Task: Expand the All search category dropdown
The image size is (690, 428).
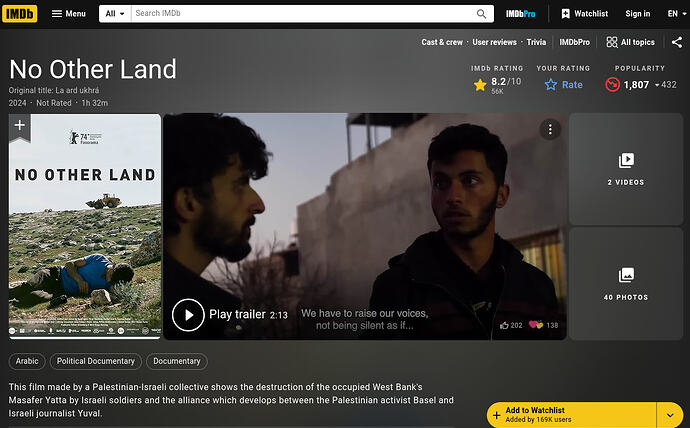Action: pyautogui.click(x=115, y=14)
